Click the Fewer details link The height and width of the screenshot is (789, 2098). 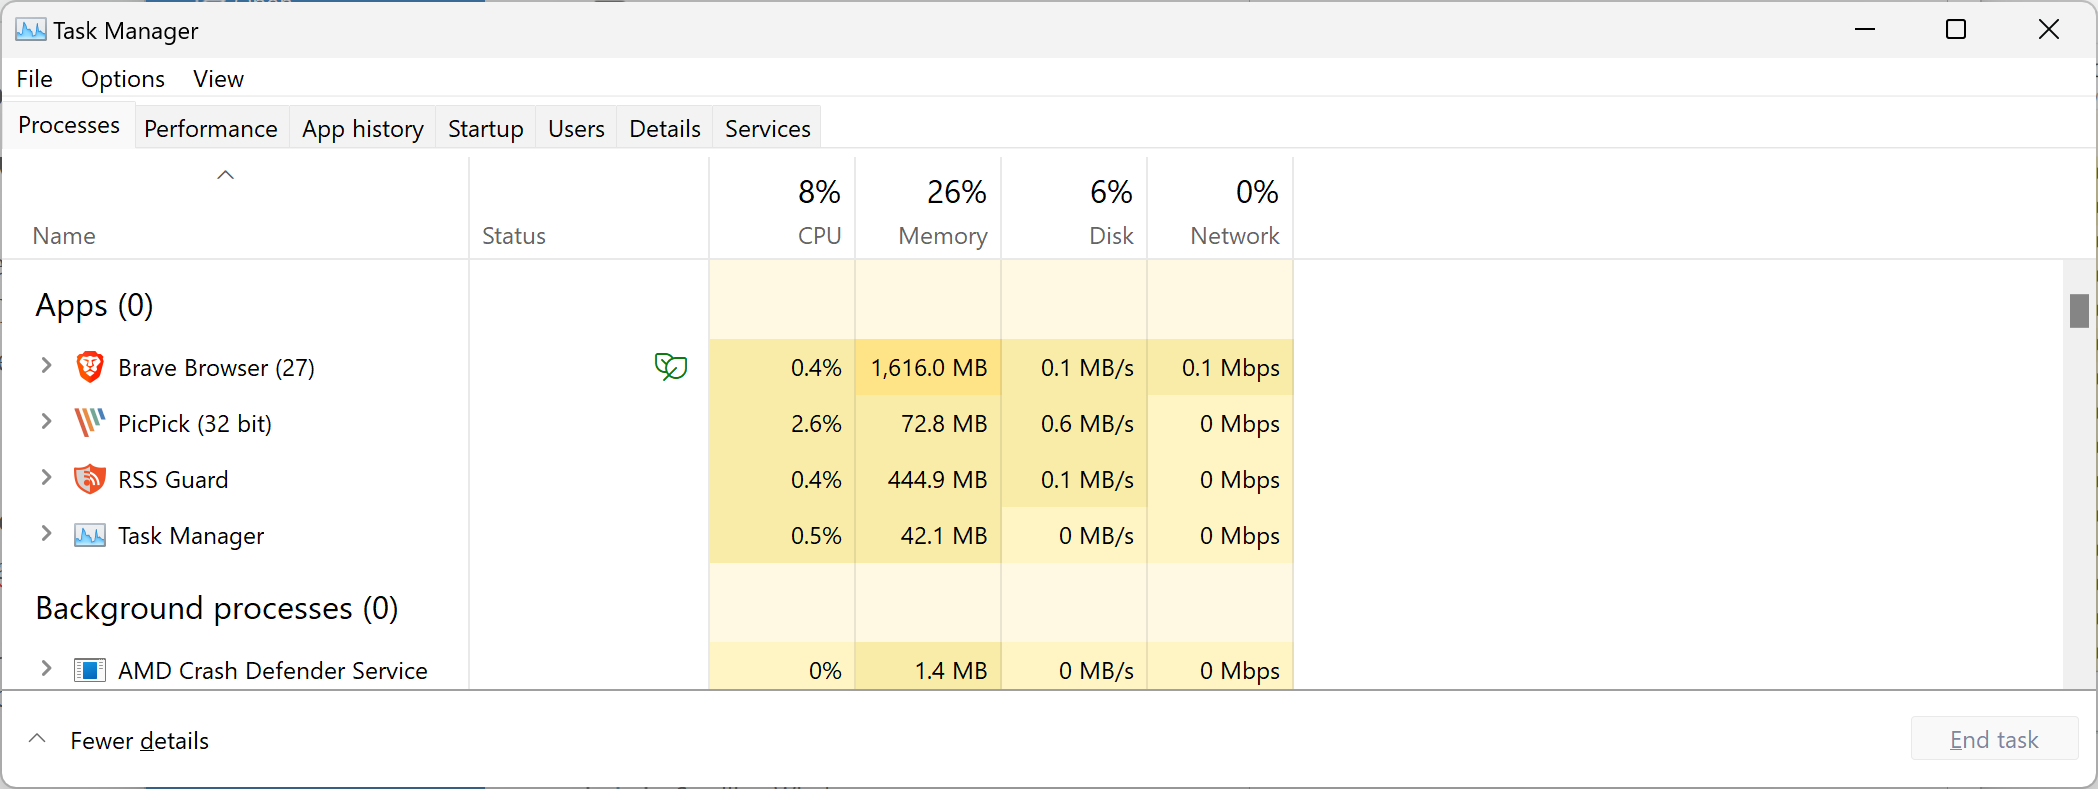click(x=140, y=741)
